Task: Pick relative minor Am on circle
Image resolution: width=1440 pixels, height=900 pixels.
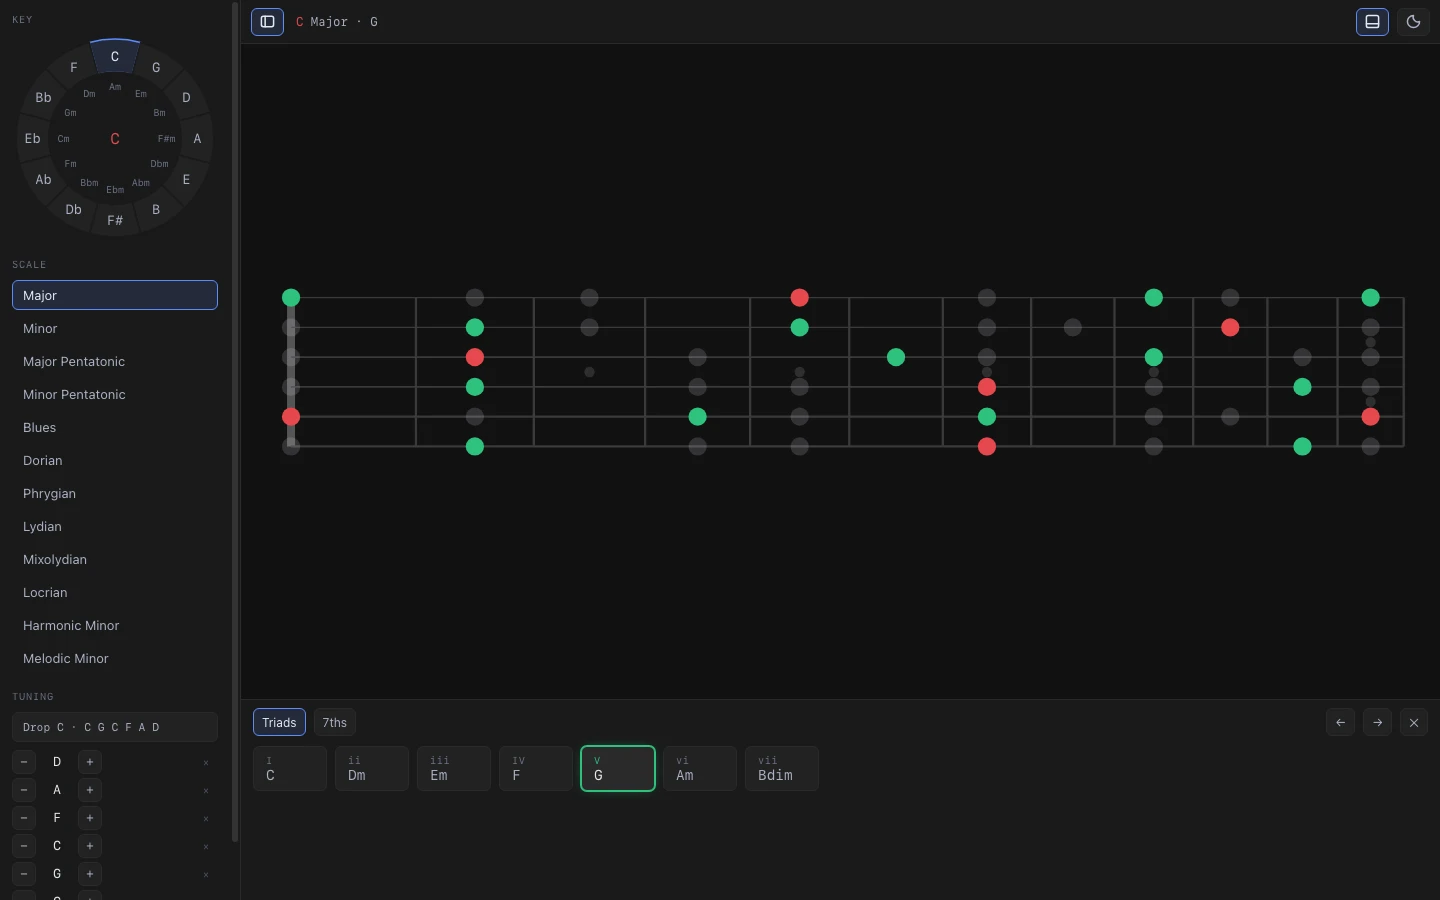Action: click(x=115, y=87)
